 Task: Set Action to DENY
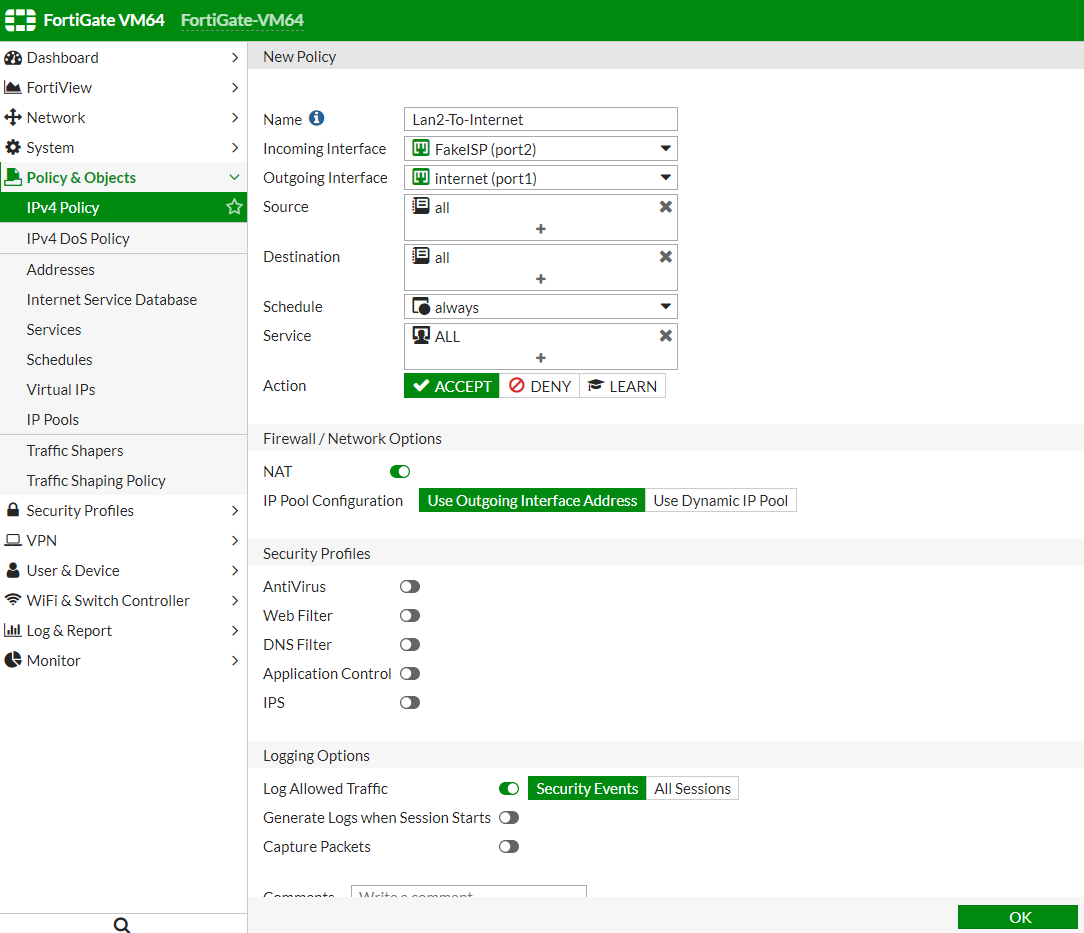point(539,386)
